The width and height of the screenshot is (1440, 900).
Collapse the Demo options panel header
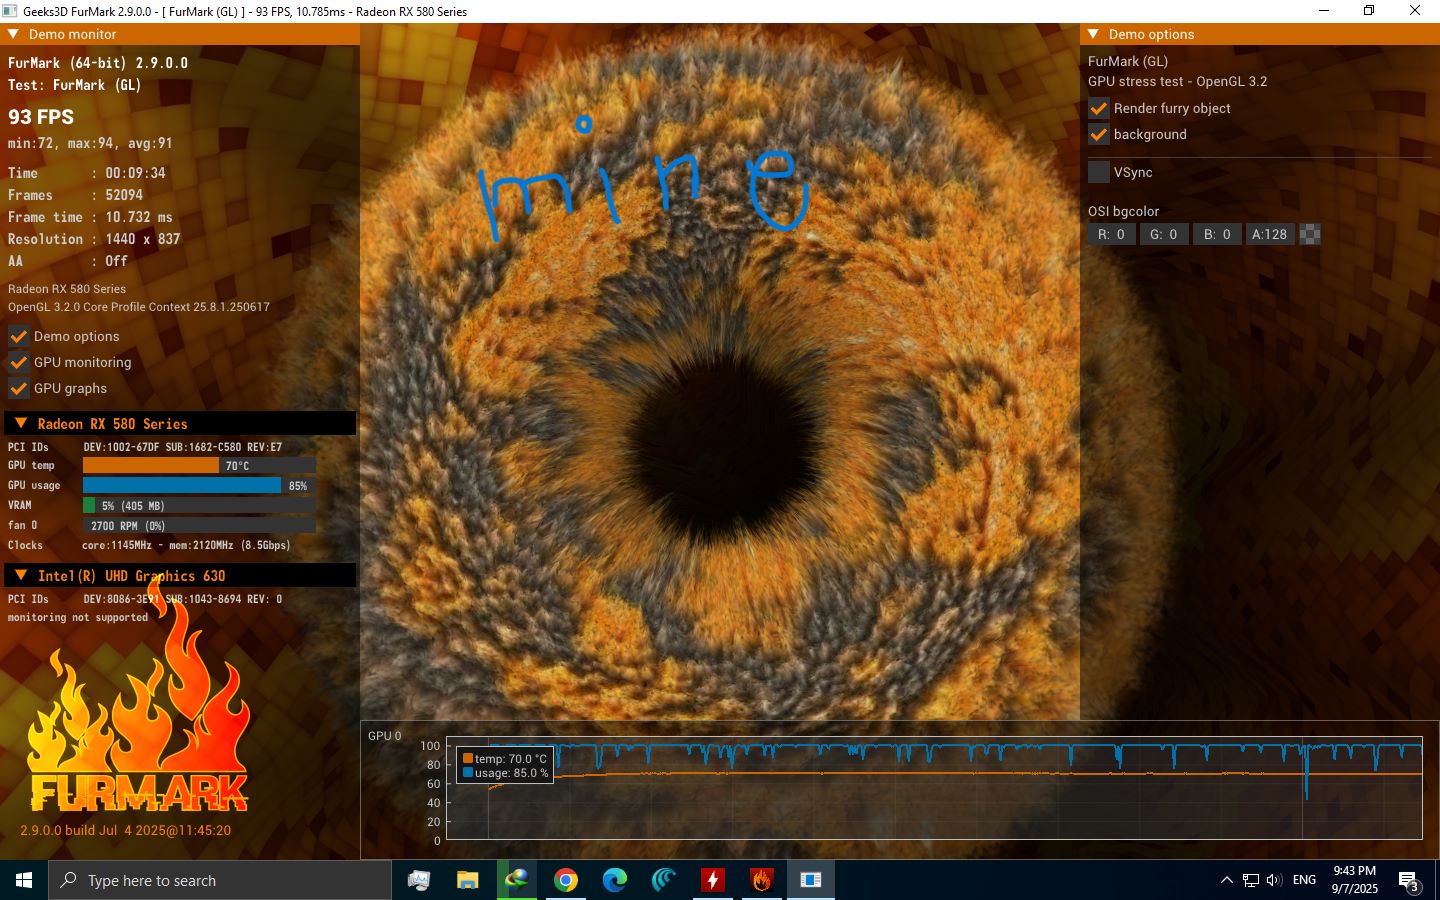point(1093,34)
